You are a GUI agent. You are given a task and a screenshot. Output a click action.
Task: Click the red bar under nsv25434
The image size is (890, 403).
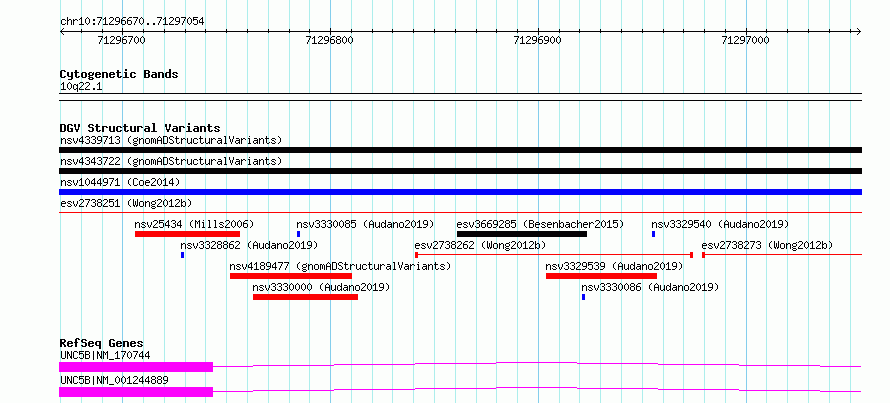(x=187, y=234)
